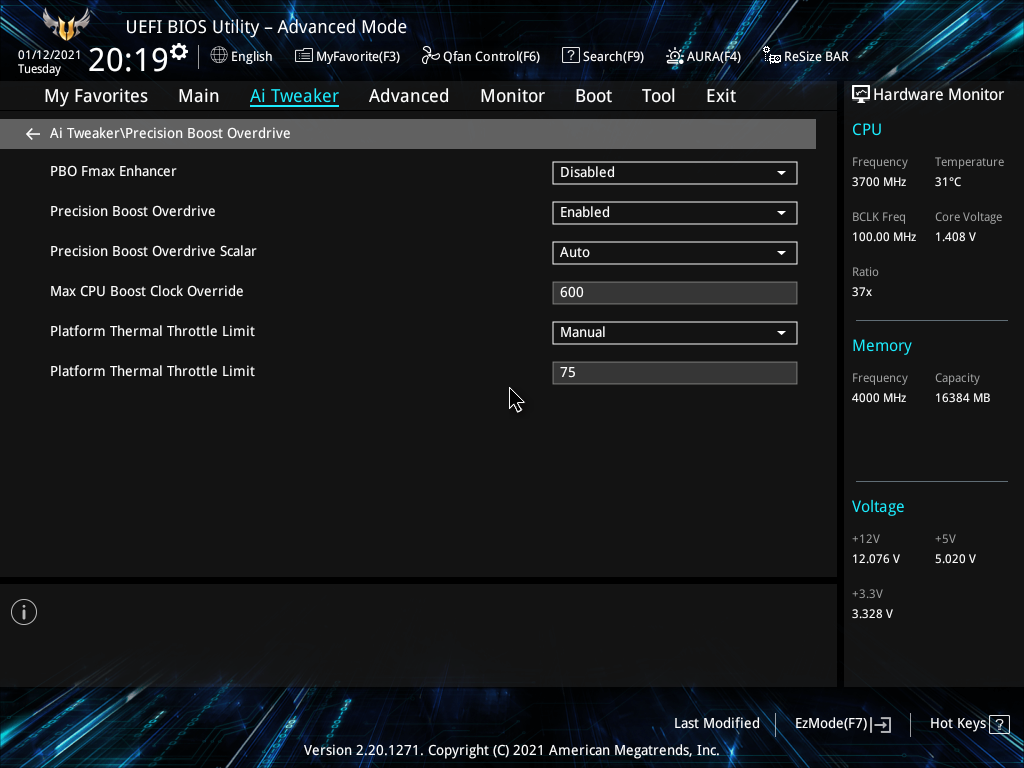The image size is (1024, 768).
Task: Click the 20:19 clock display
Action: [128, 59]
